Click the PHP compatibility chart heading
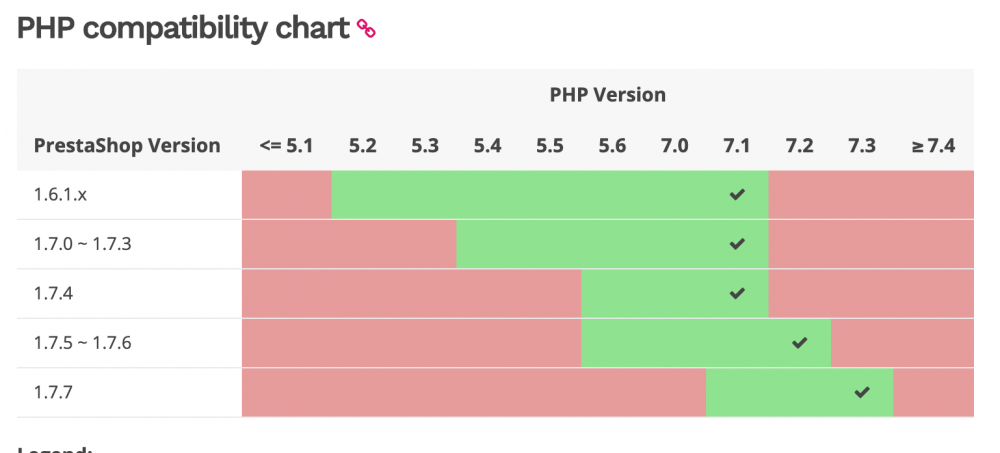Image resolution: width=1000 pixels, height=453 pixels. click(x=183, y=29)
